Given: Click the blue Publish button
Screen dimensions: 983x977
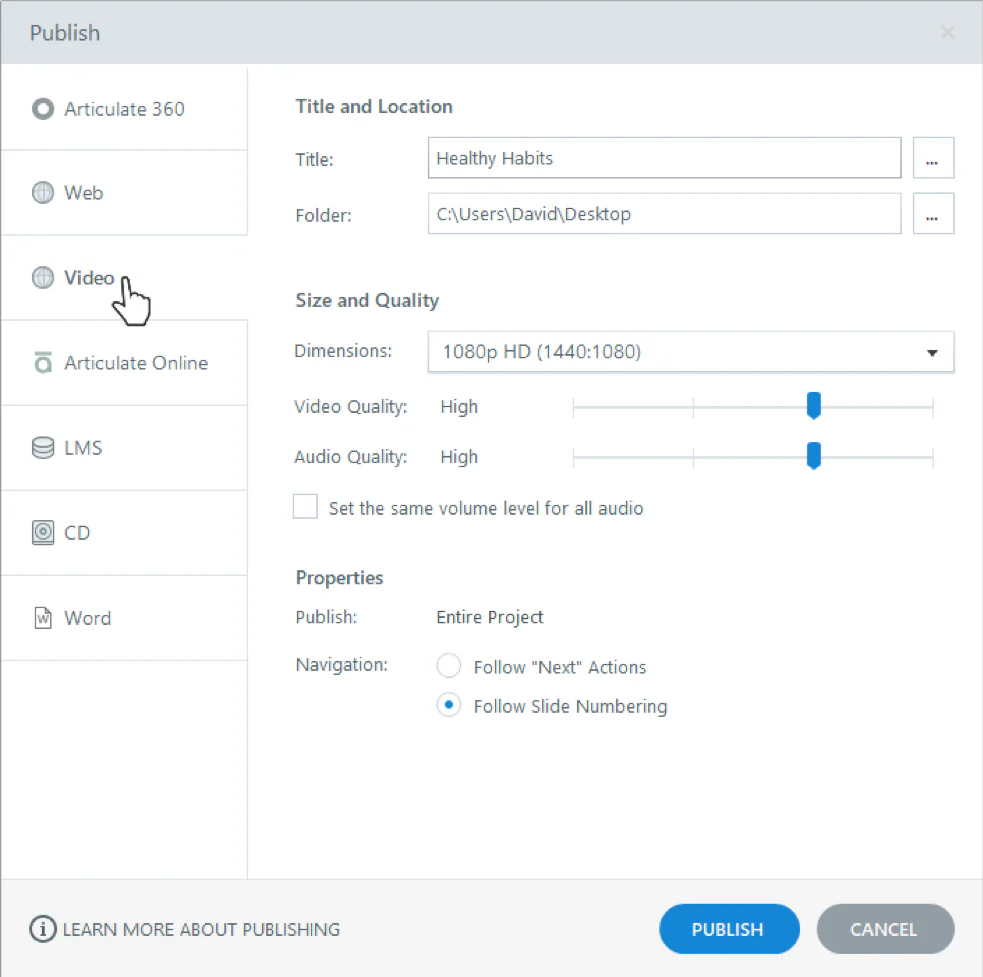Looking at the screenshot, I should click(729, 929).
